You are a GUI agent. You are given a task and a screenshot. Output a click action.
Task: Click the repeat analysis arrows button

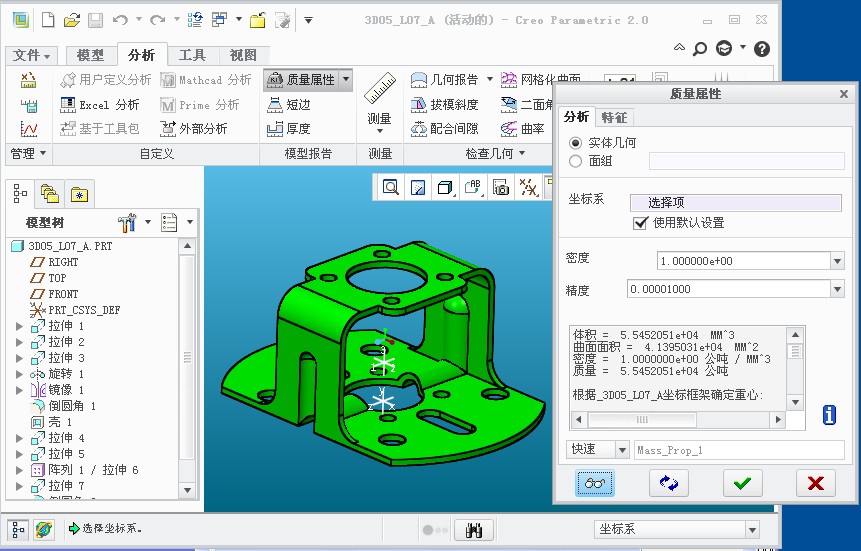(668, 483)
